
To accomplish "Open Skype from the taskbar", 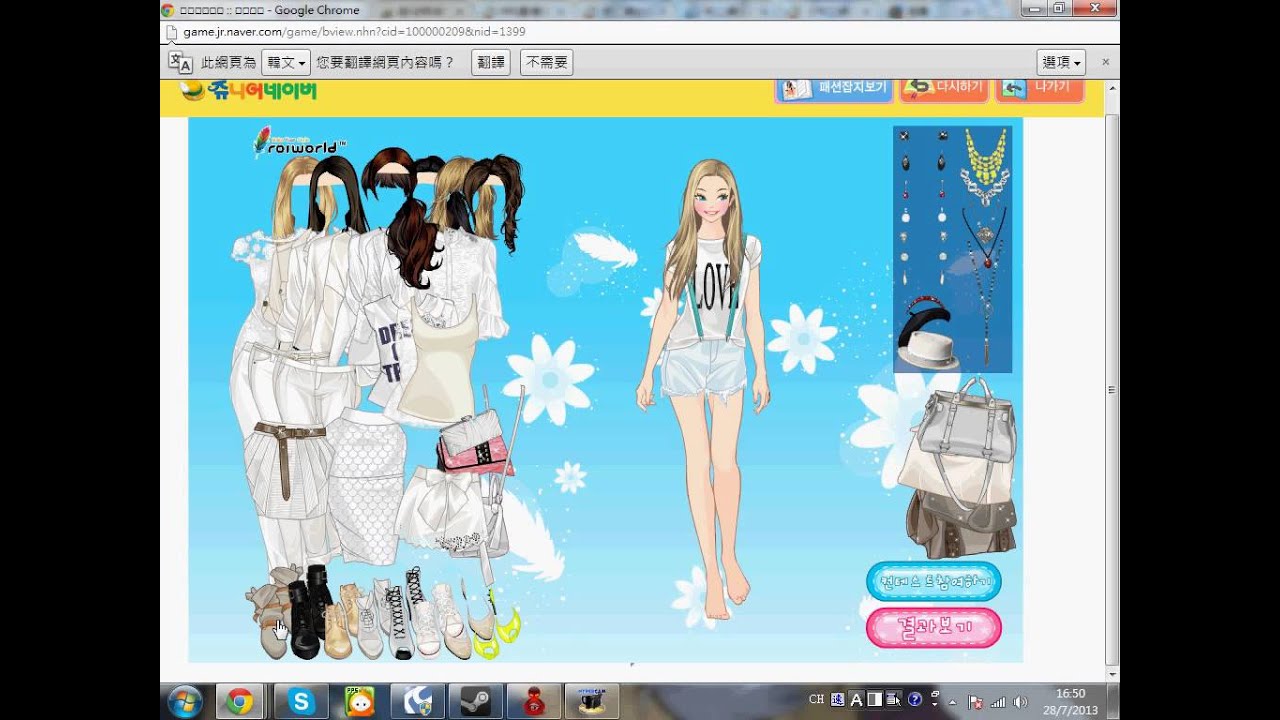I will pyautogui.click(x=301, y=701).
